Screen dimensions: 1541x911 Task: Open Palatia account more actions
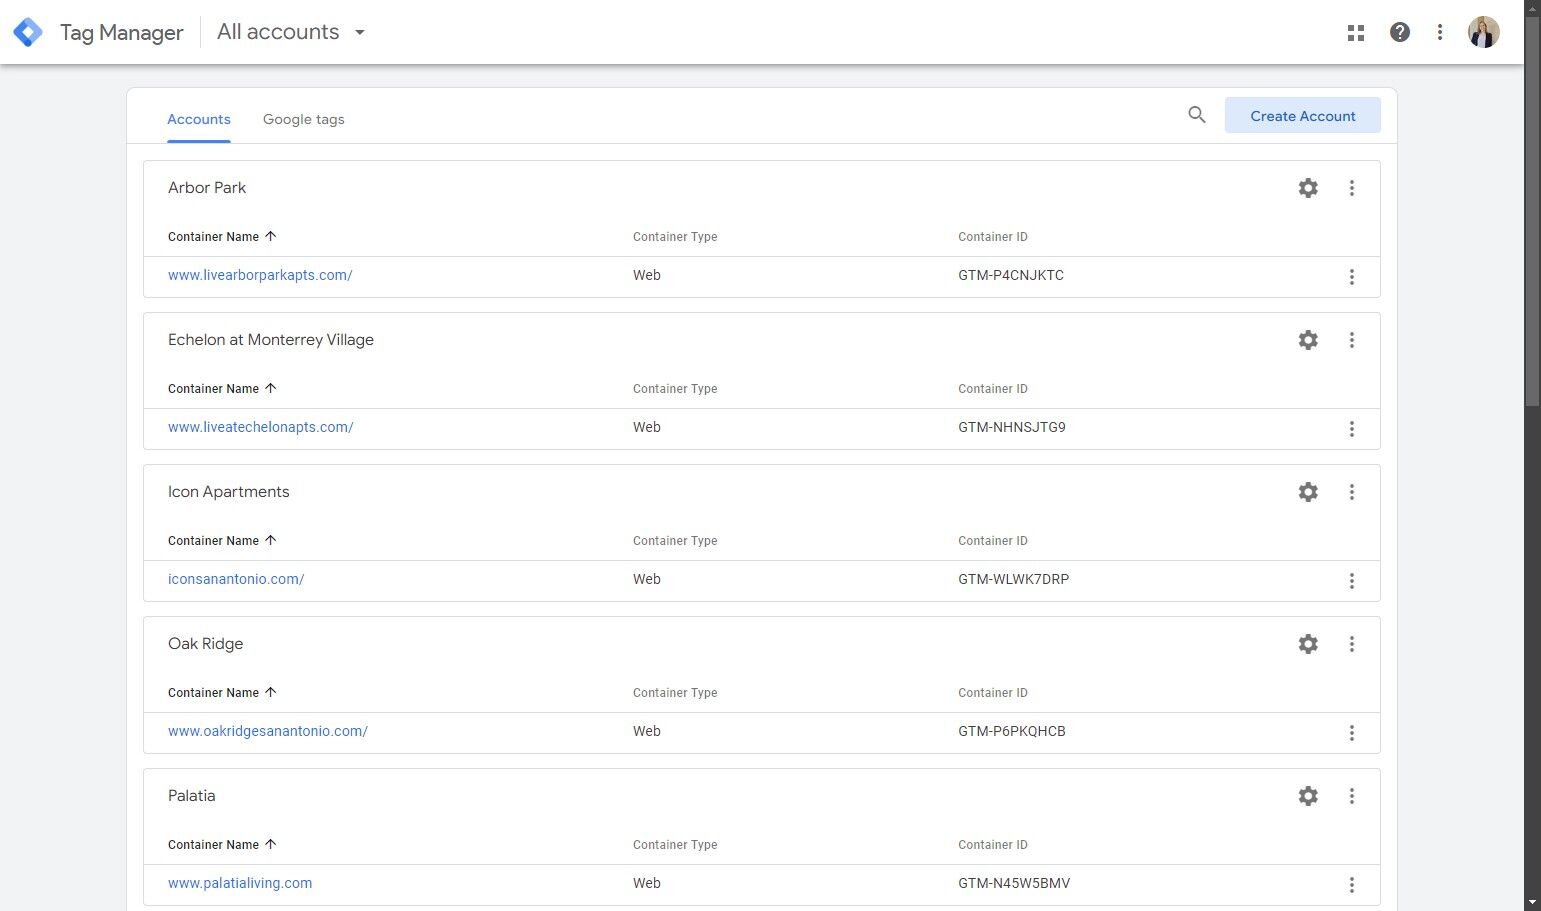click(x=1352, y=796)
